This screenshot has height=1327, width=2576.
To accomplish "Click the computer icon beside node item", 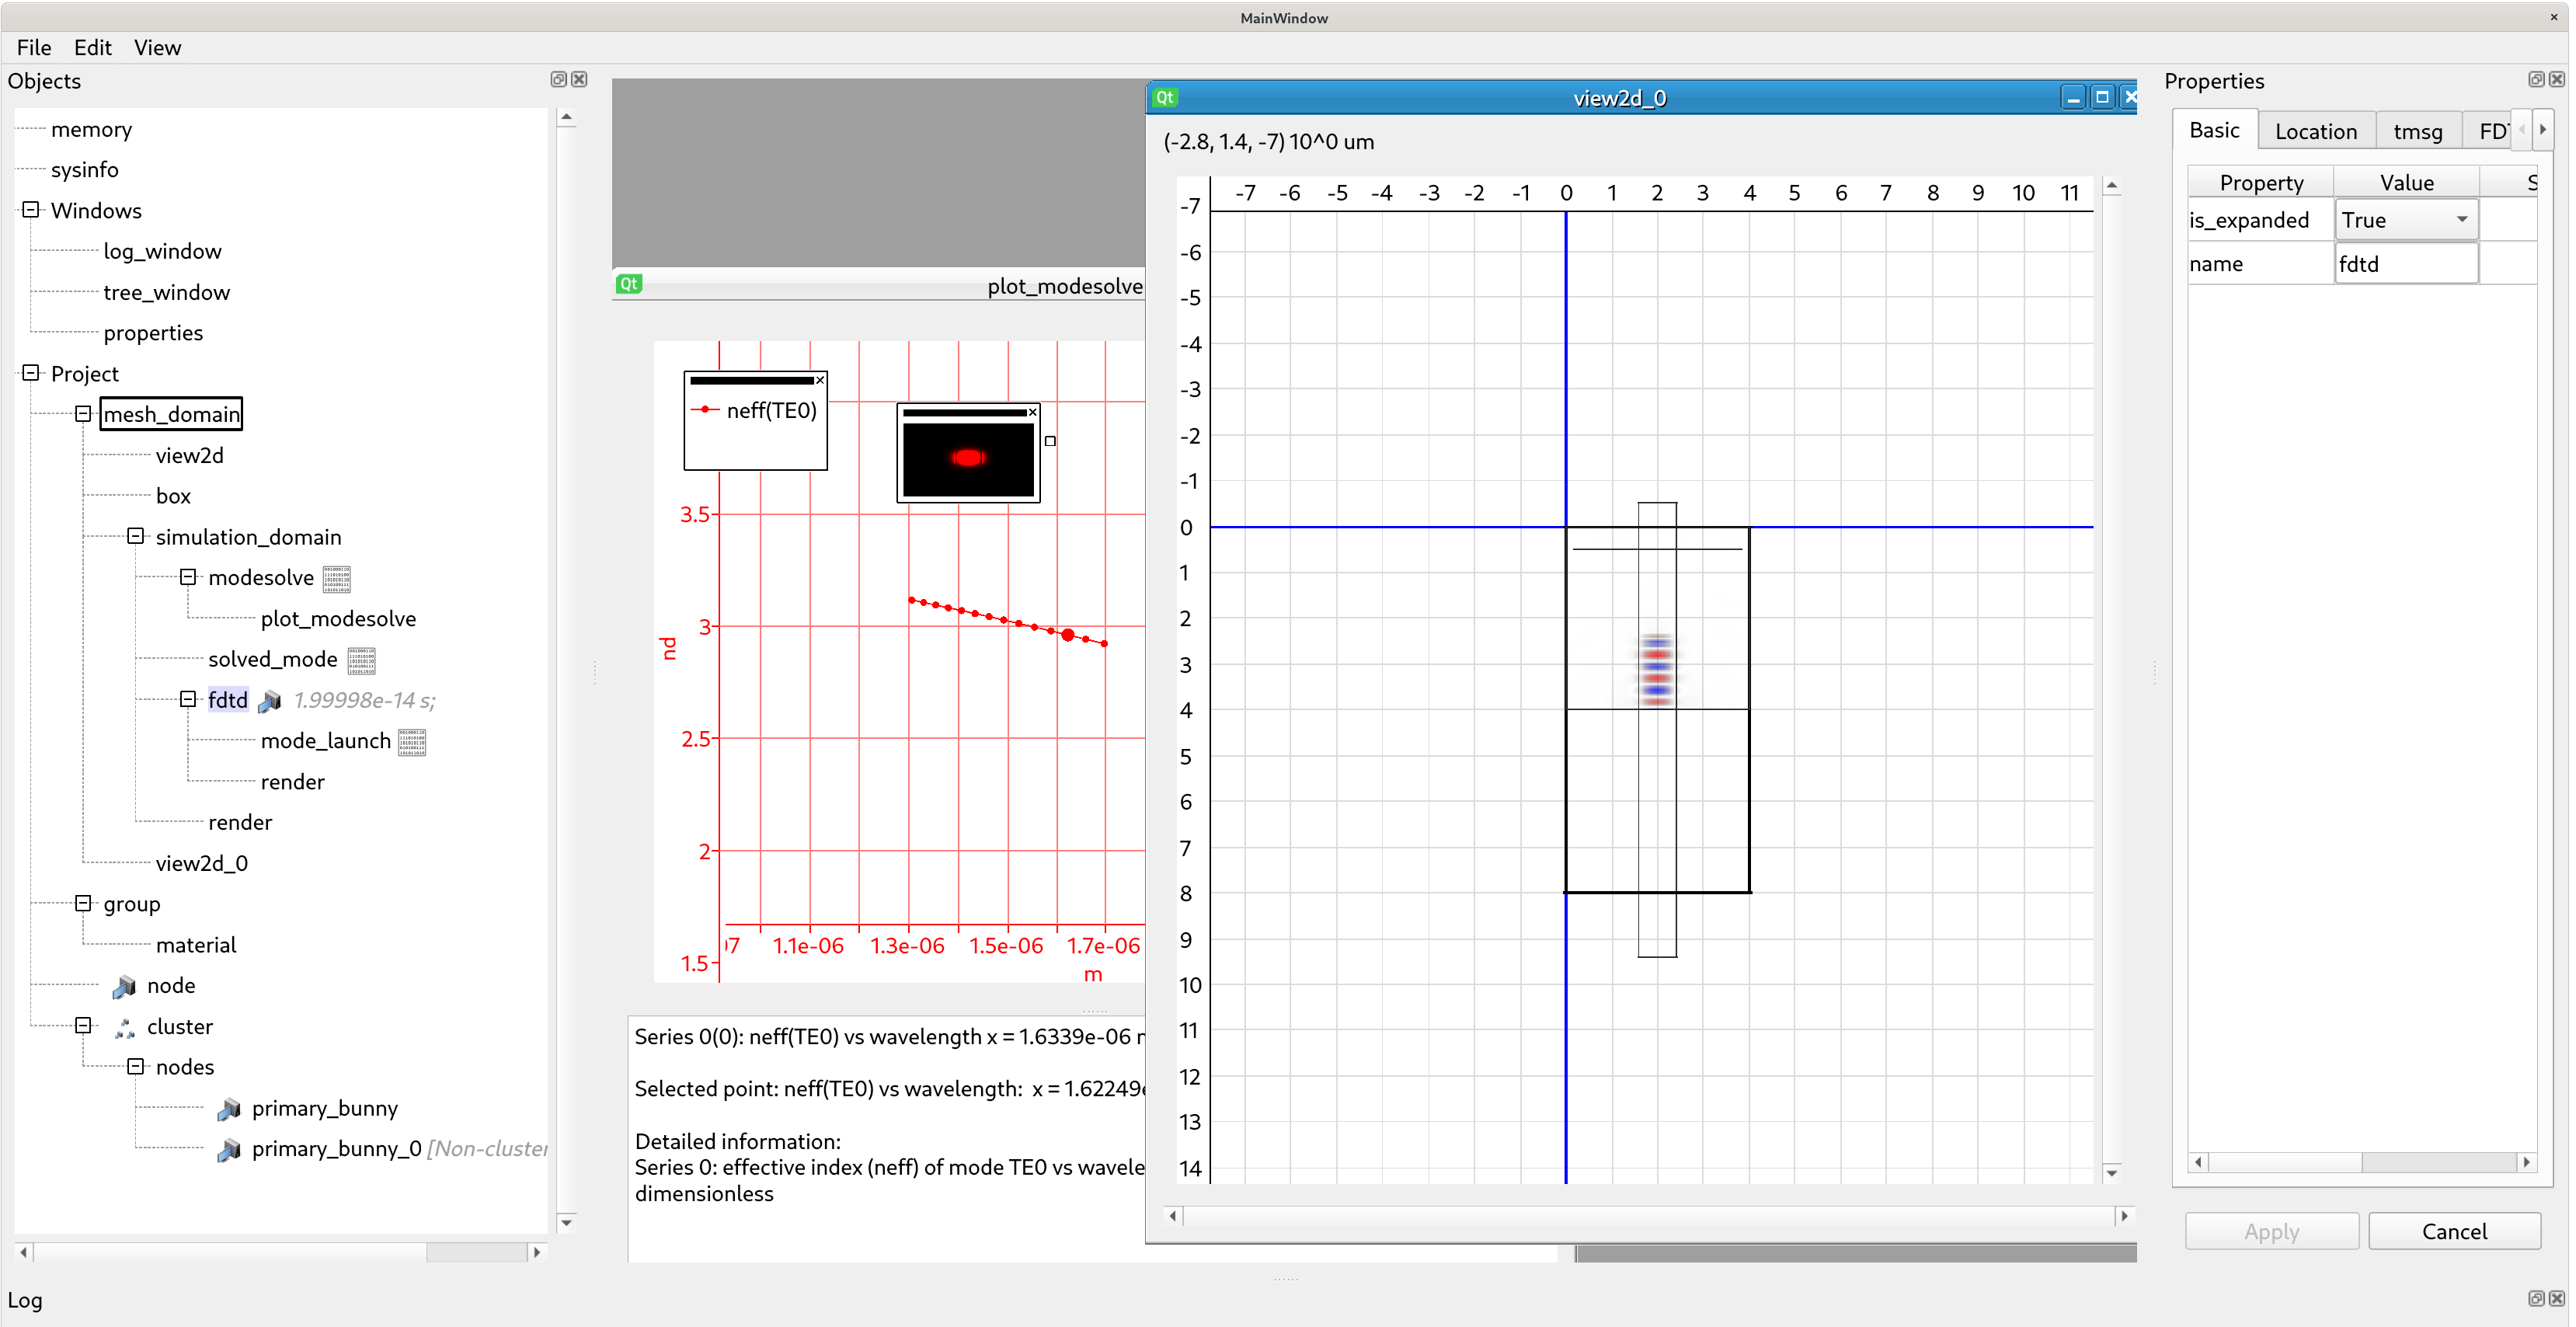I will (124, 986).
